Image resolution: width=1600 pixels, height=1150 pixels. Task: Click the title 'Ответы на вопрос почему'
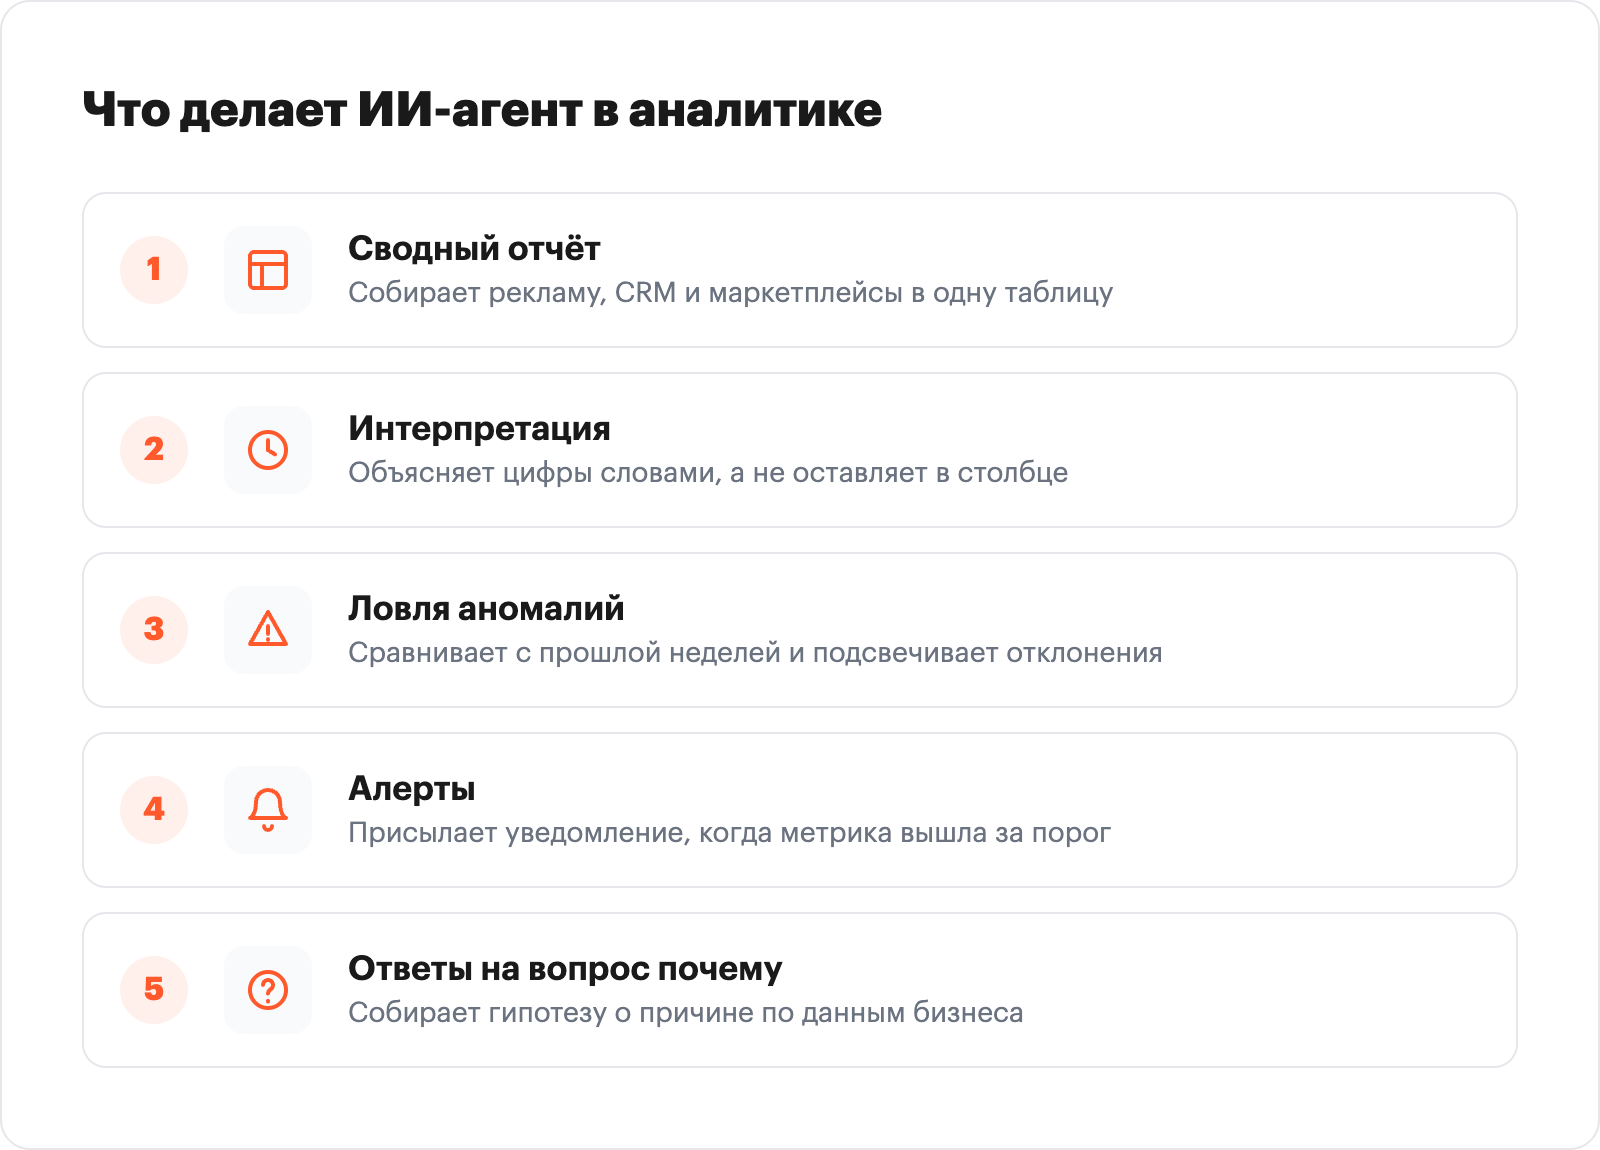pos(565,969)
